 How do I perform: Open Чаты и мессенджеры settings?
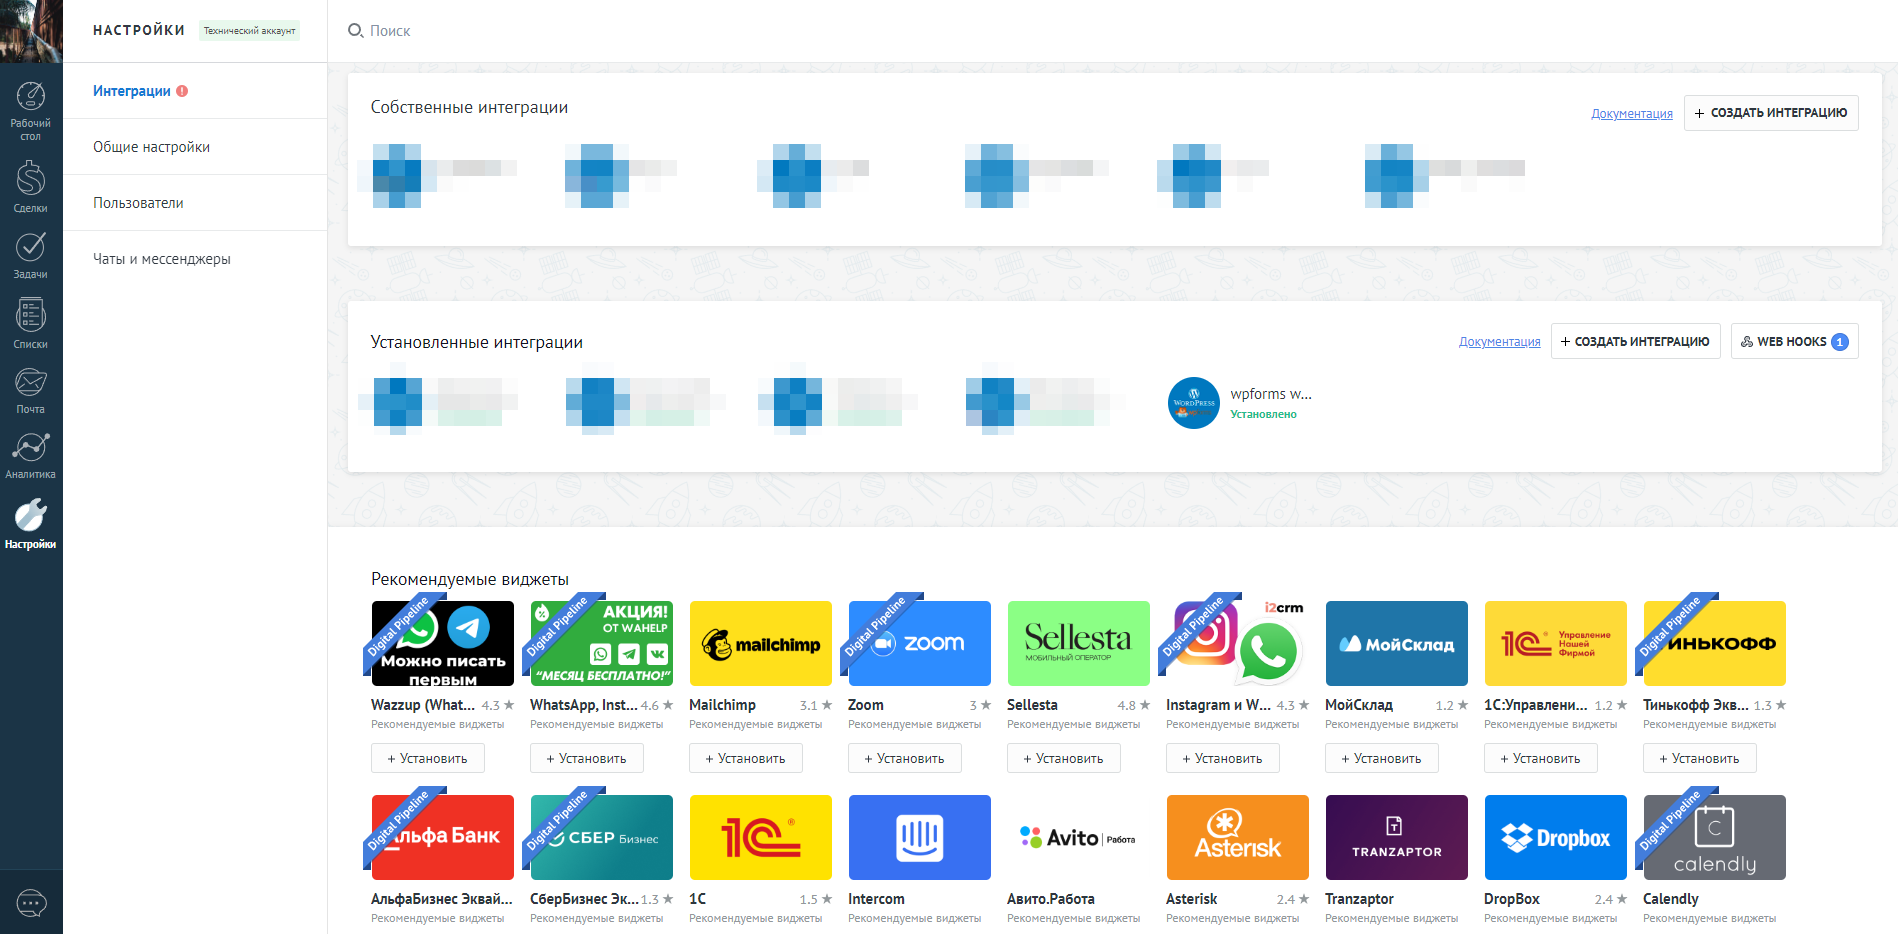(x=161, y=258)
